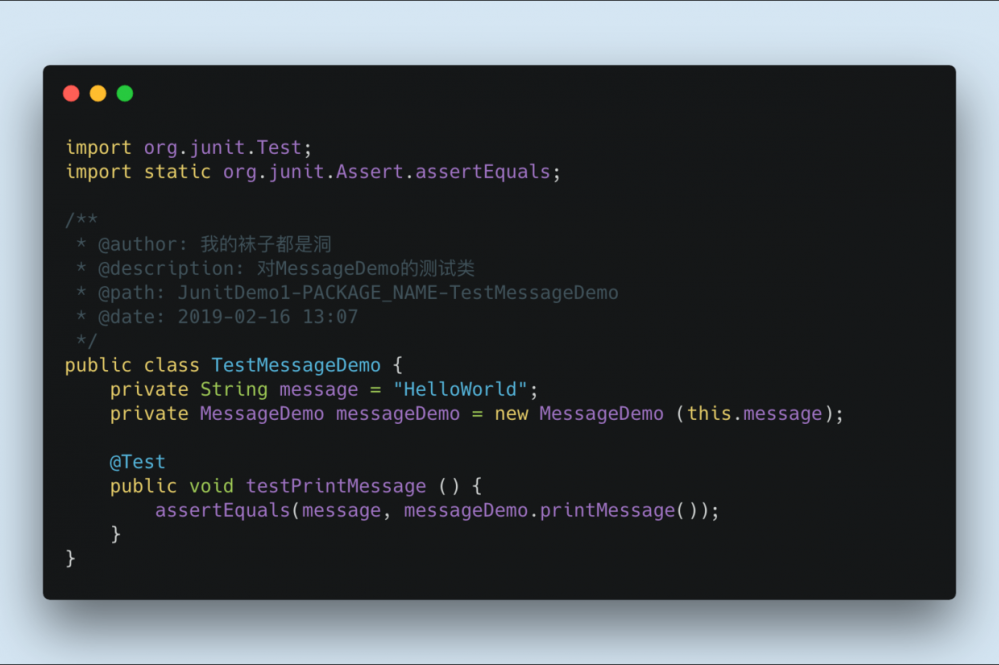Click TestMessageDemo in the class declaration
The height and width of the screenshot is (665, 999).
295,365
